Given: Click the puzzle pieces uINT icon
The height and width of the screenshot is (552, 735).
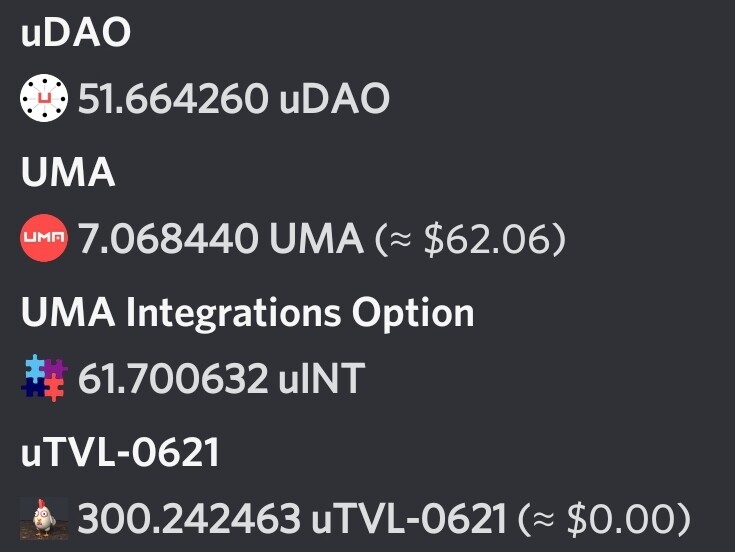Looking at the screenshot, I should click(x=44, y=378).
